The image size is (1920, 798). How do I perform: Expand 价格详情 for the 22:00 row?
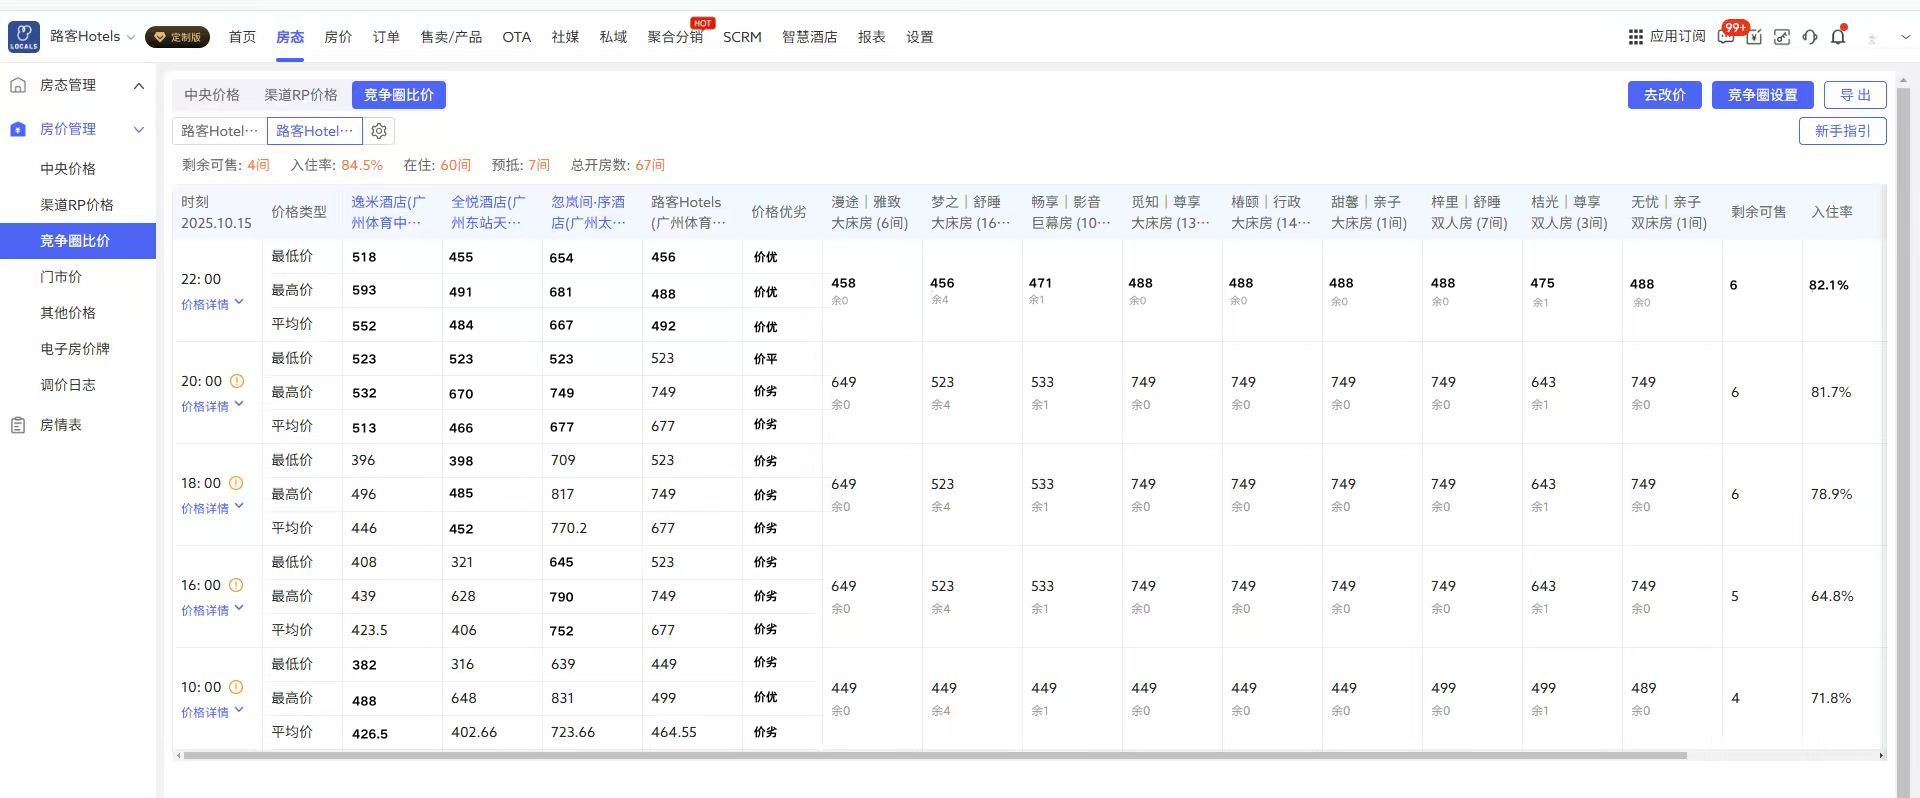(x=212, y=304)
